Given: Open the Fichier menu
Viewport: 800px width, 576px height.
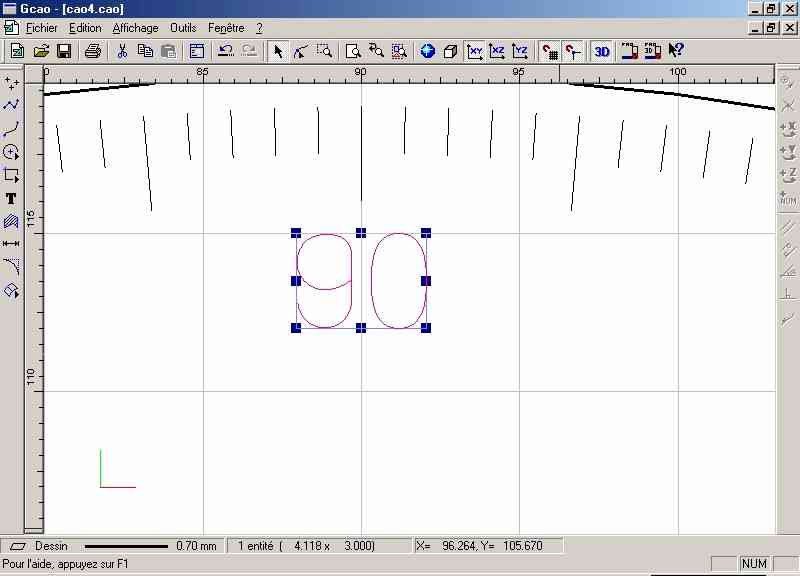Looking at the screenshot, I should pos(41,28).
